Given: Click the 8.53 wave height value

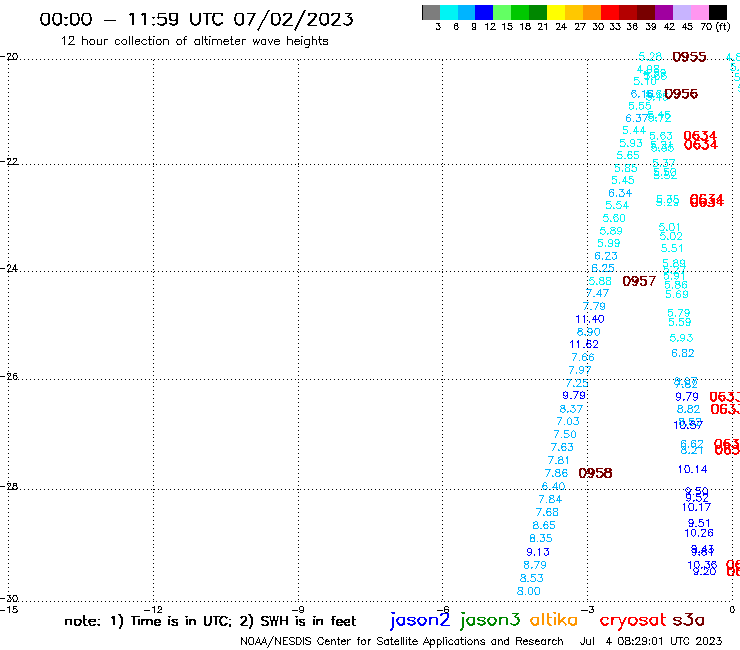Looking at the screenshot, I should pos(532,578).
